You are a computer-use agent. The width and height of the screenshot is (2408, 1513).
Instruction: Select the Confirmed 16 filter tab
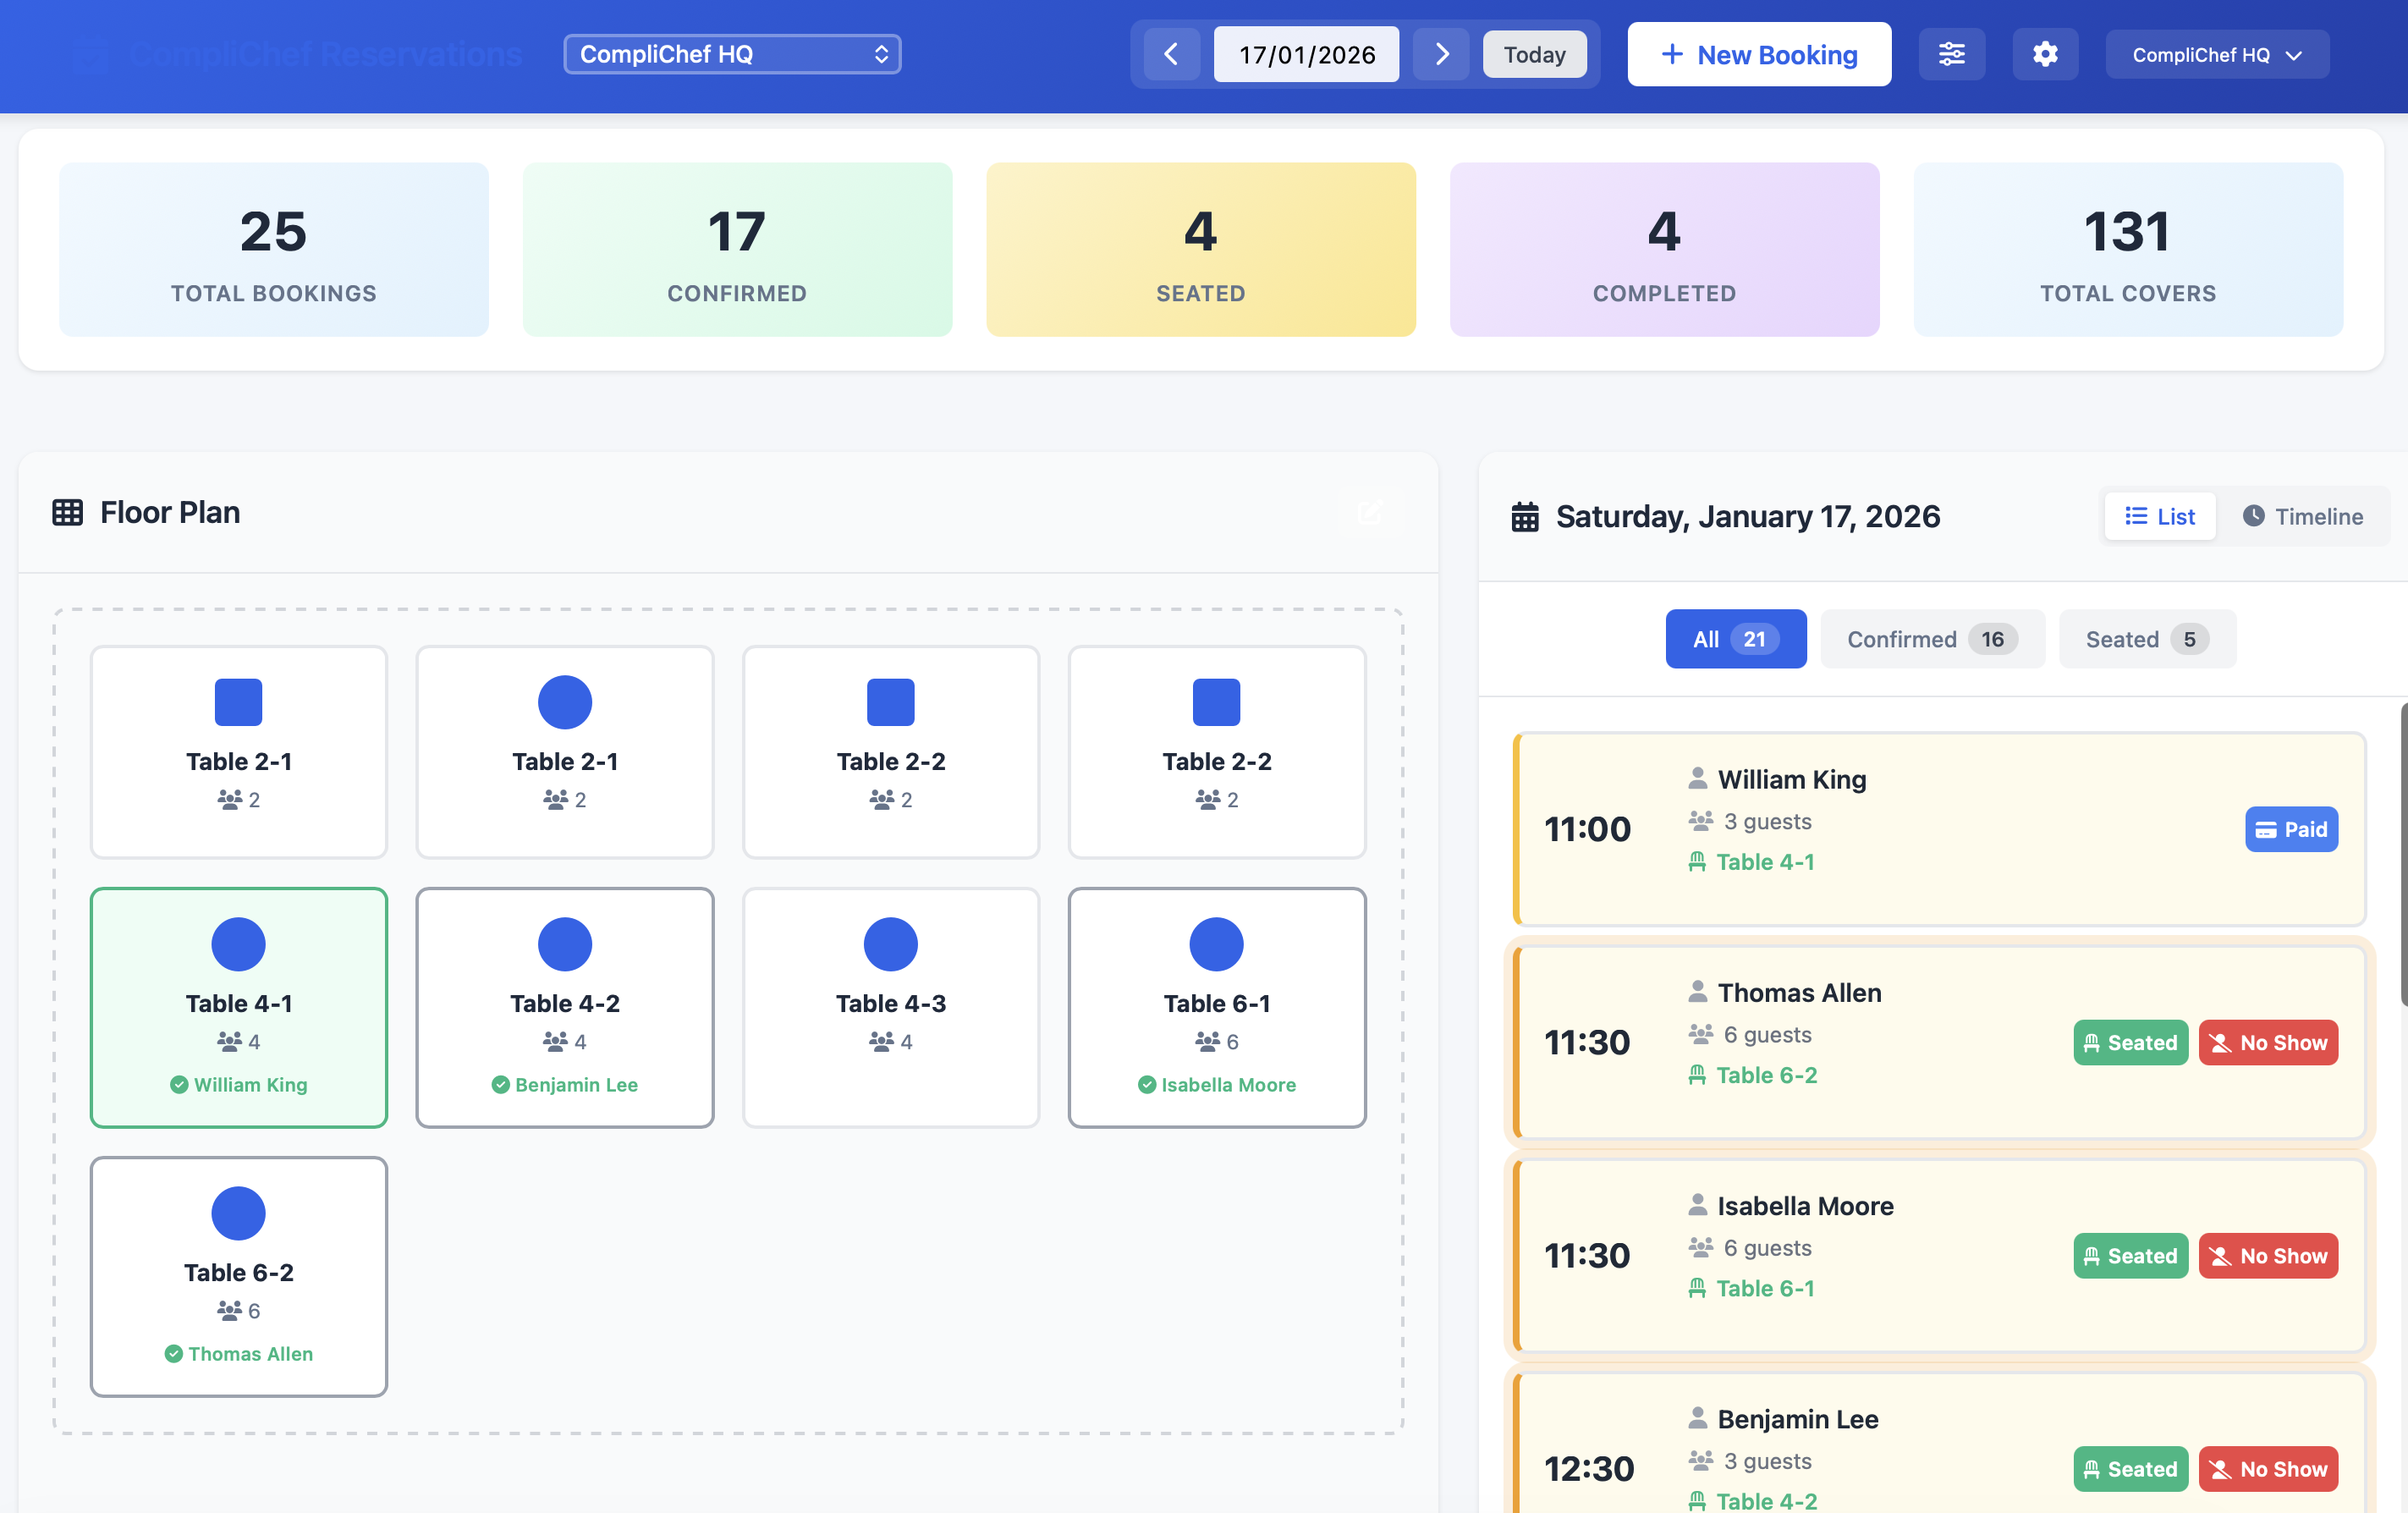[x=1932, y=639]
